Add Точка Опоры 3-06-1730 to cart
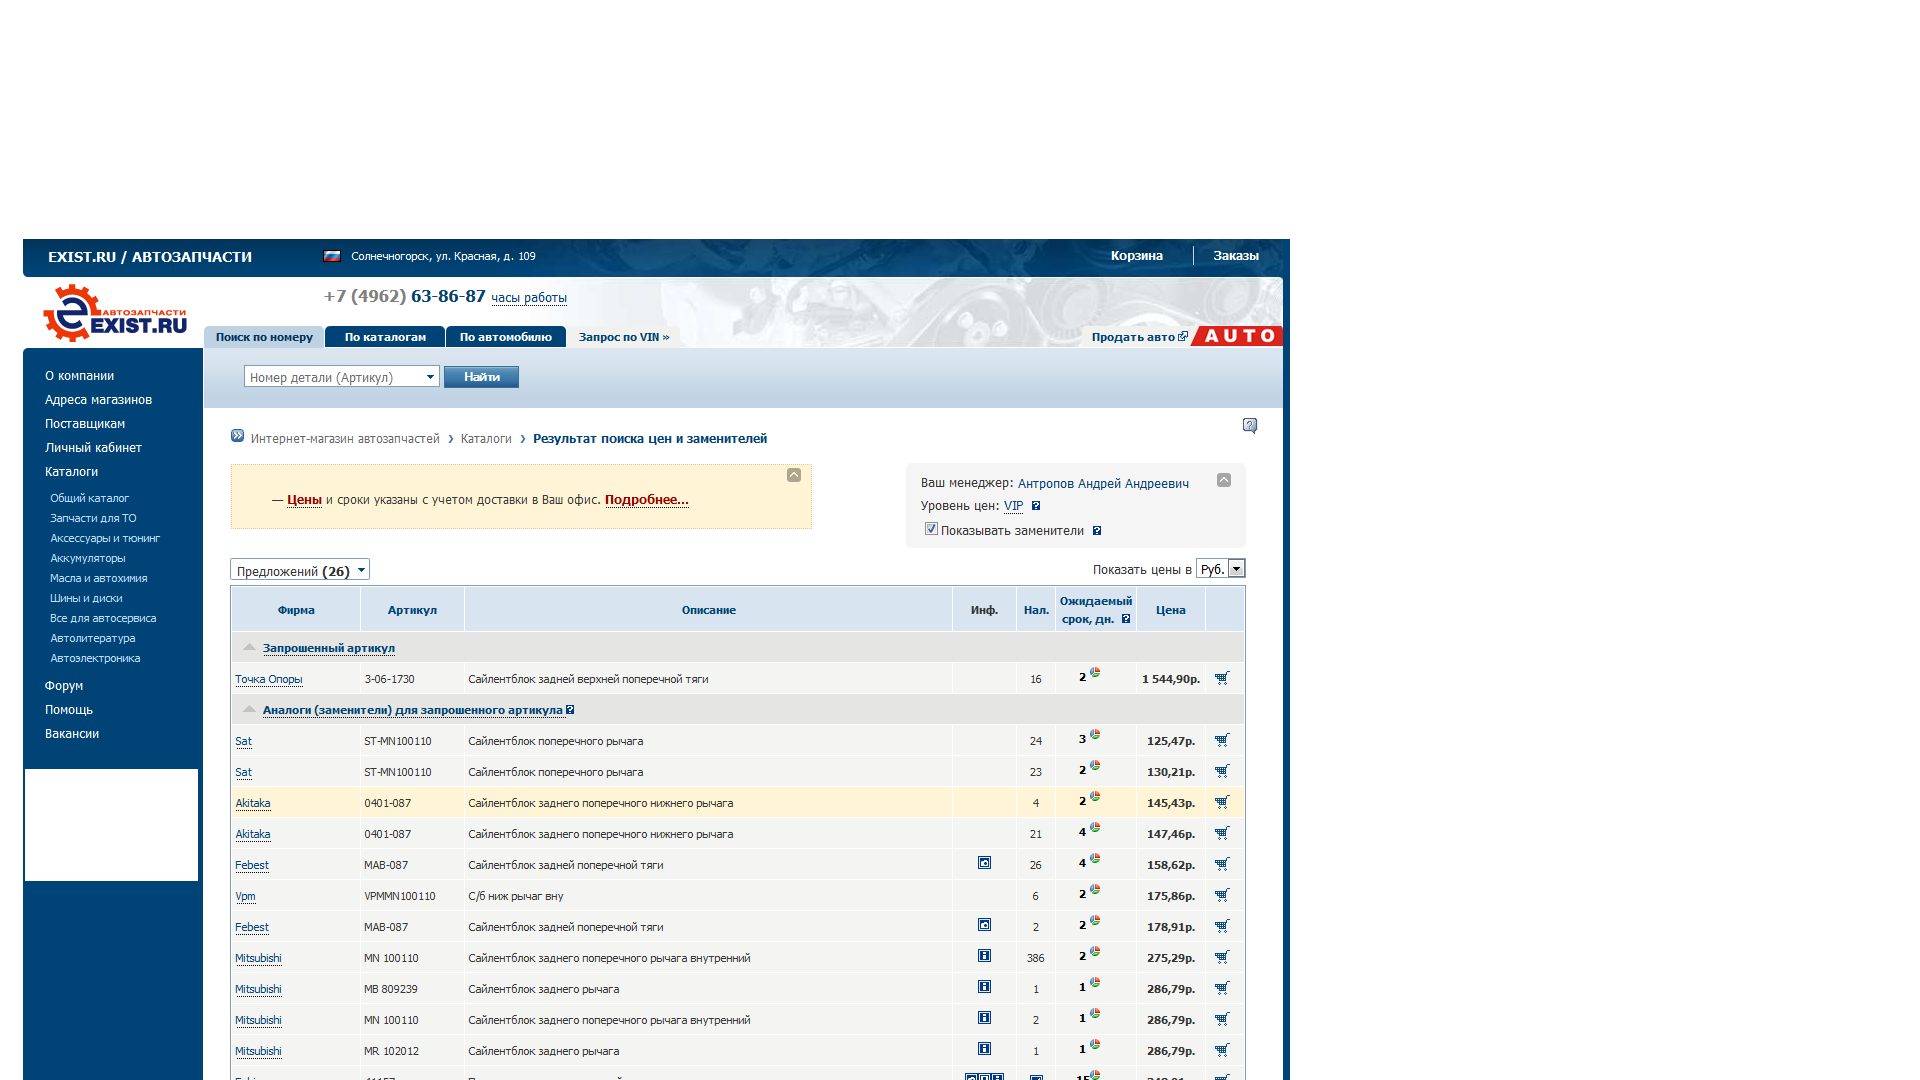The height and width of the screenshot is (1080, 1920). click(x=1222, y=678)
